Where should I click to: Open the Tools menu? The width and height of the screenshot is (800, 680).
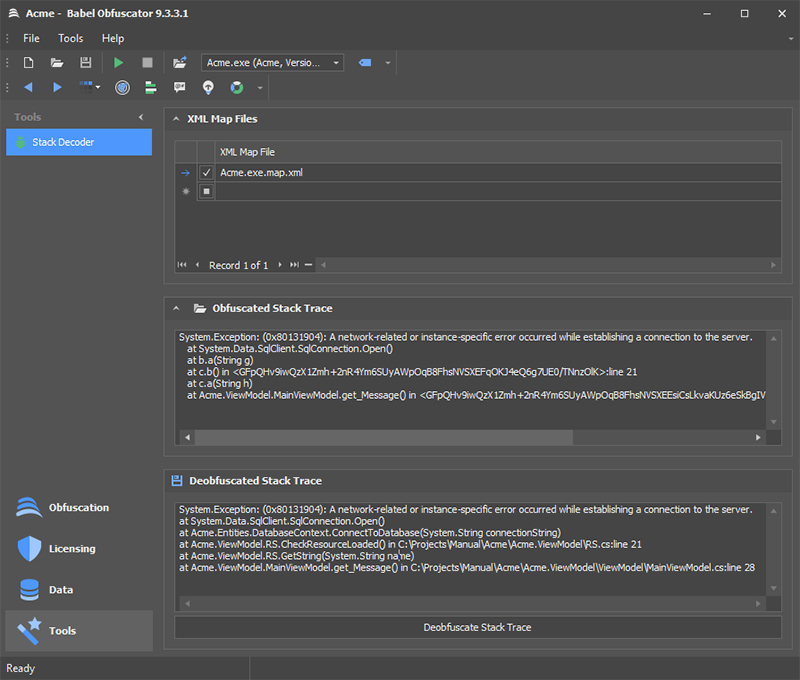click(70, 38)
